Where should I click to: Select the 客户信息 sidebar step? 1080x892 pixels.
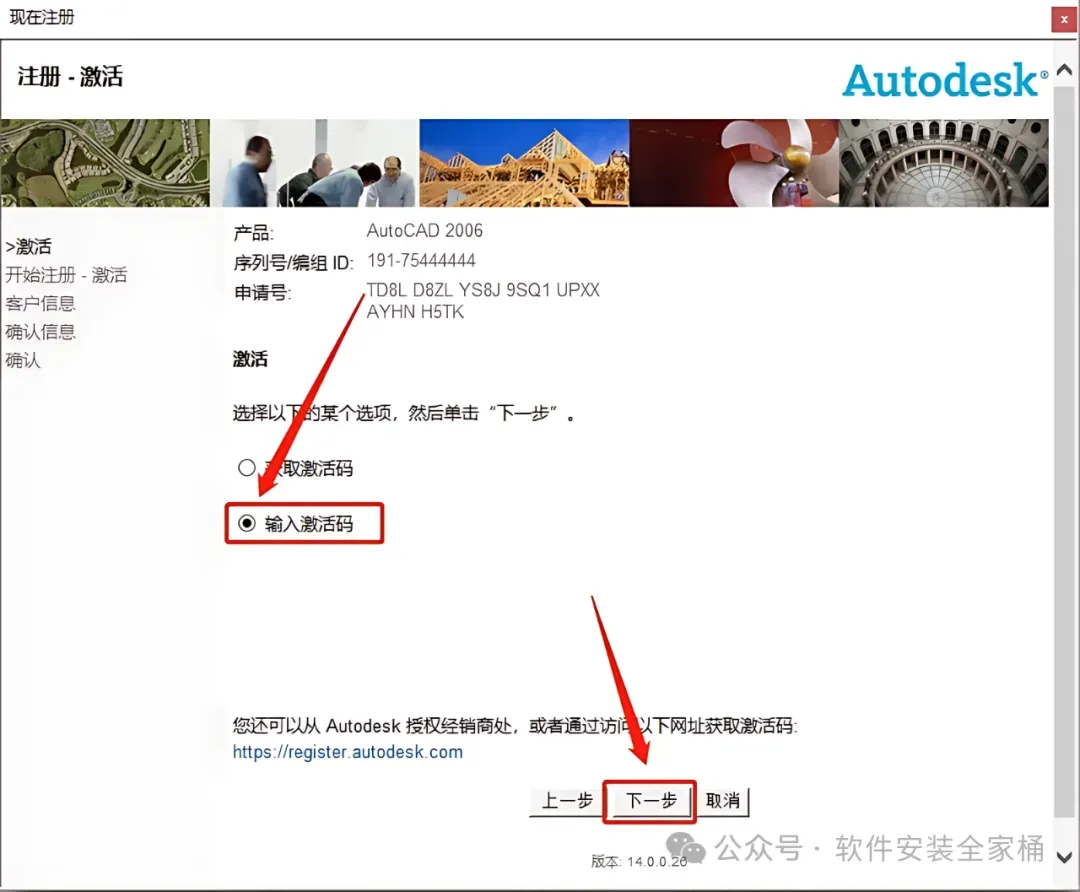point(40,303)
